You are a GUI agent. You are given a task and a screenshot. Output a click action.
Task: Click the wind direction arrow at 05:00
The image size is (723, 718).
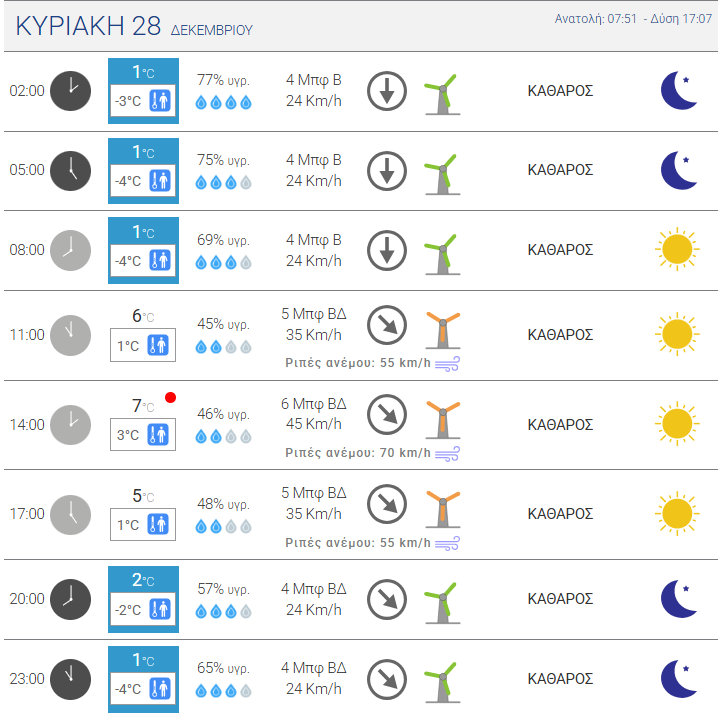coord(387,171)
